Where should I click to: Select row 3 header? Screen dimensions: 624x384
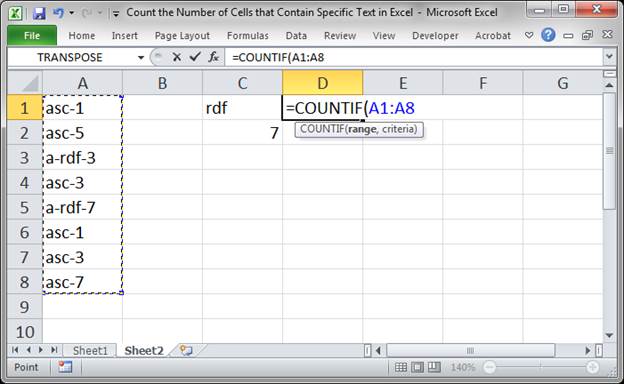coord(25,158)
